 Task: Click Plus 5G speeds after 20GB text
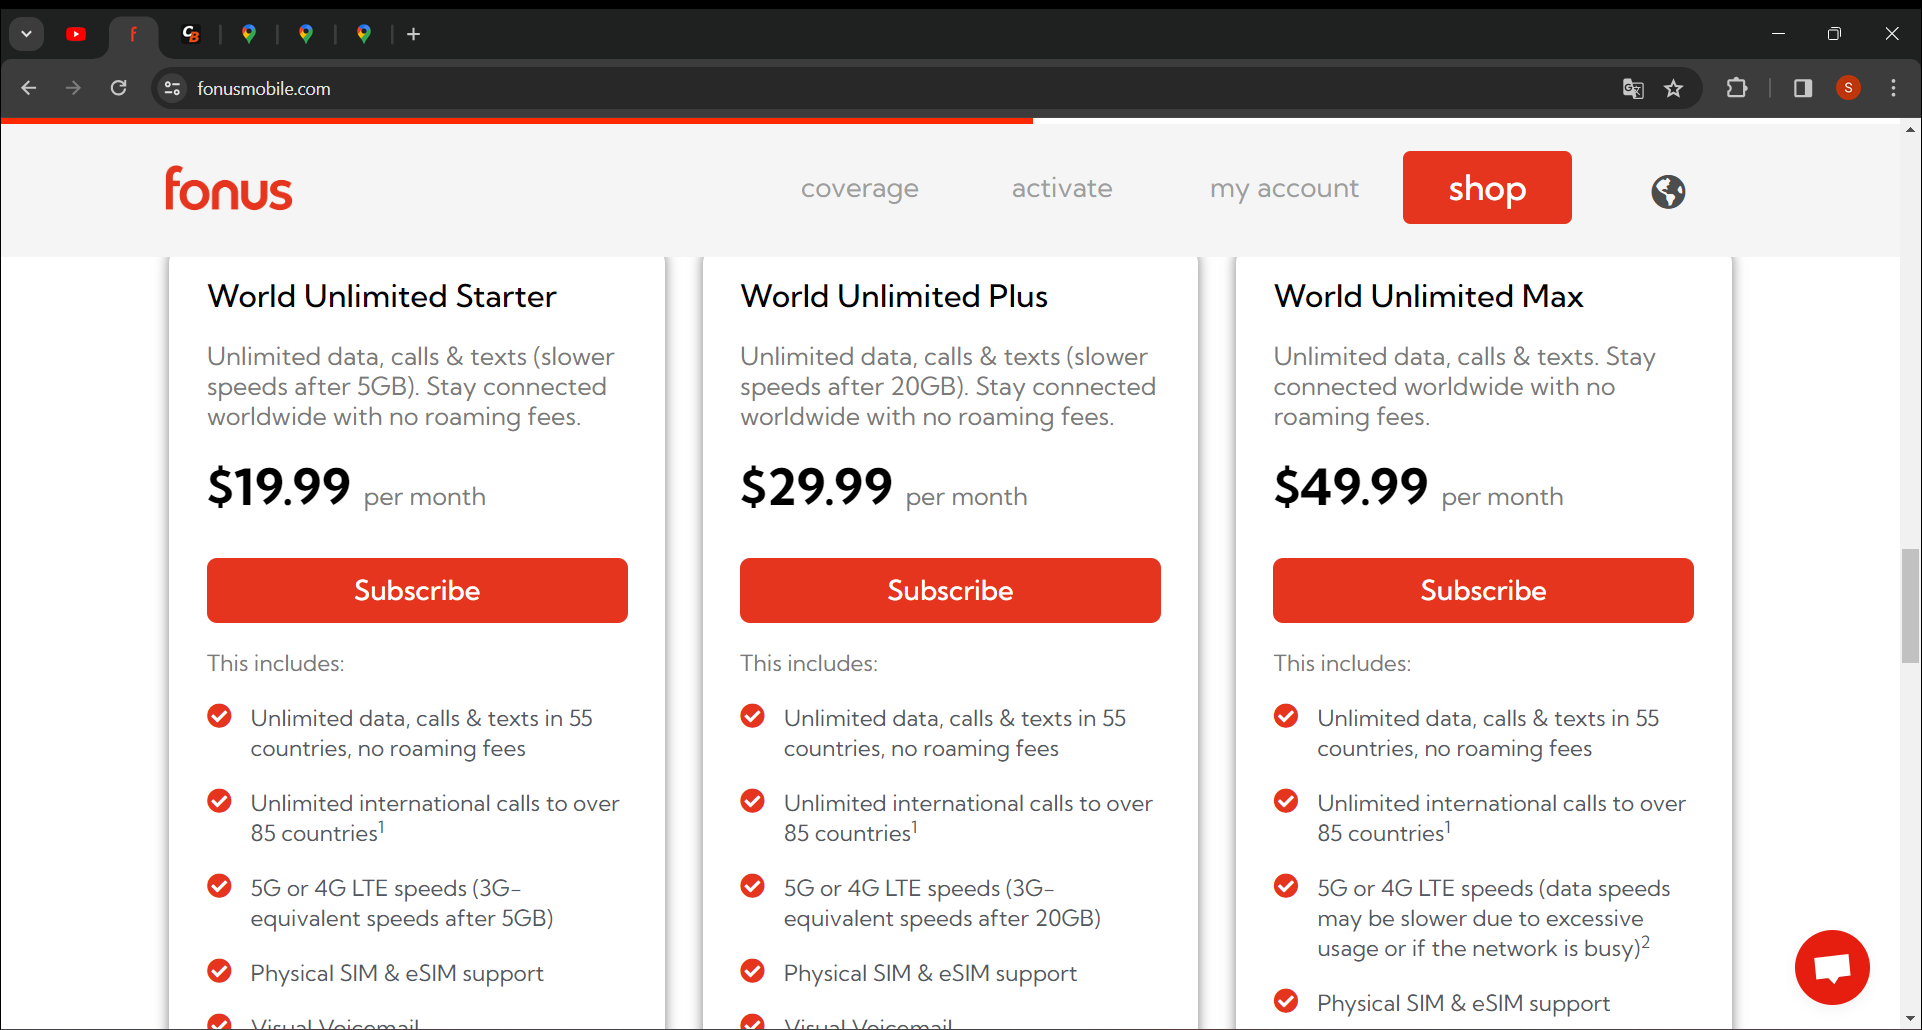[942, 903]
